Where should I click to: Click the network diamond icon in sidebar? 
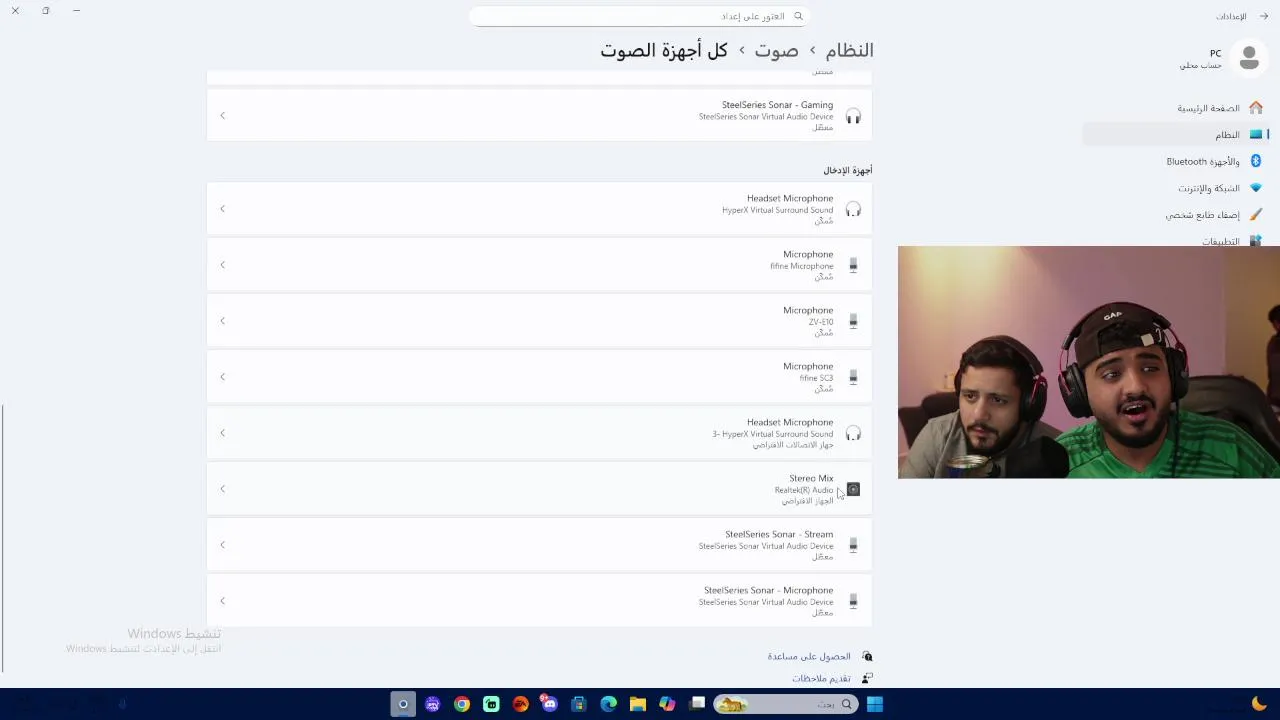pyautogui.click(x=1256, y=188)
